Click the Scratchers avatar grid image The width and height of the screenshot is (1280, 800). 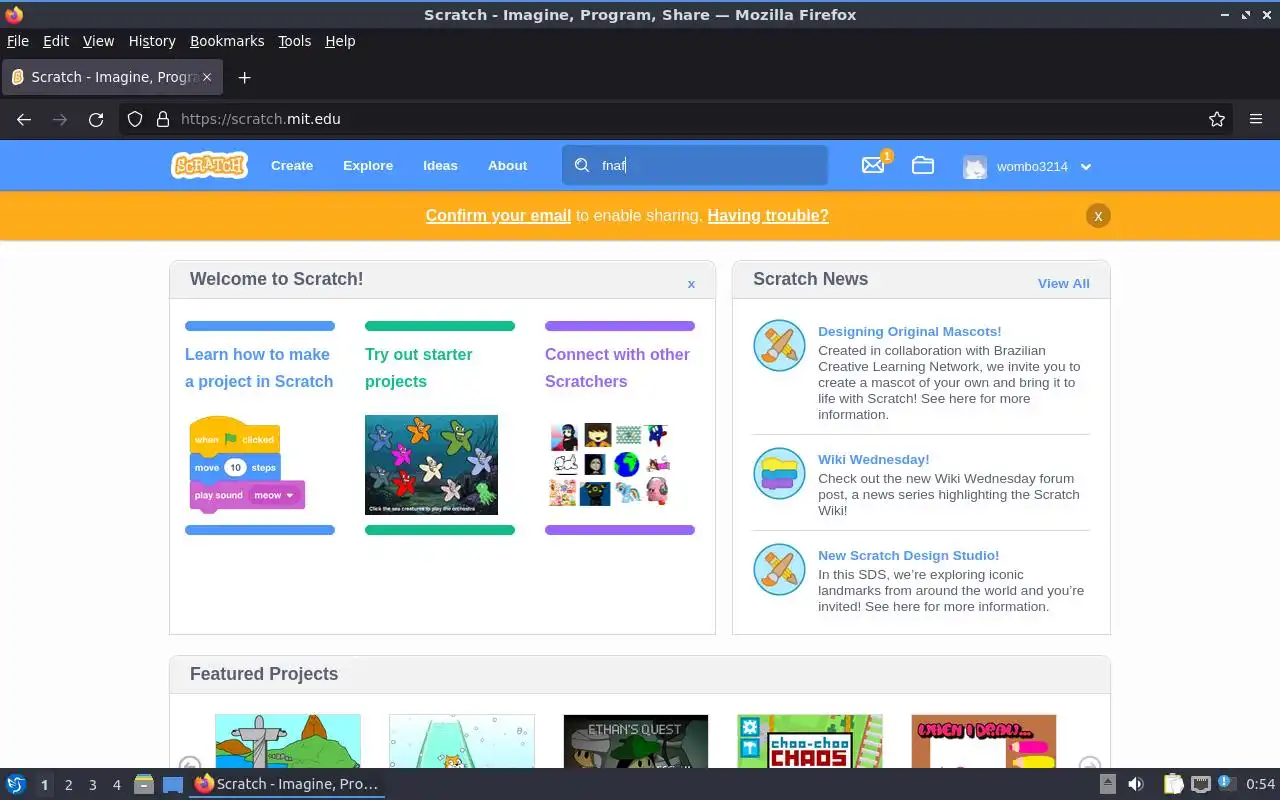(609, 464)
